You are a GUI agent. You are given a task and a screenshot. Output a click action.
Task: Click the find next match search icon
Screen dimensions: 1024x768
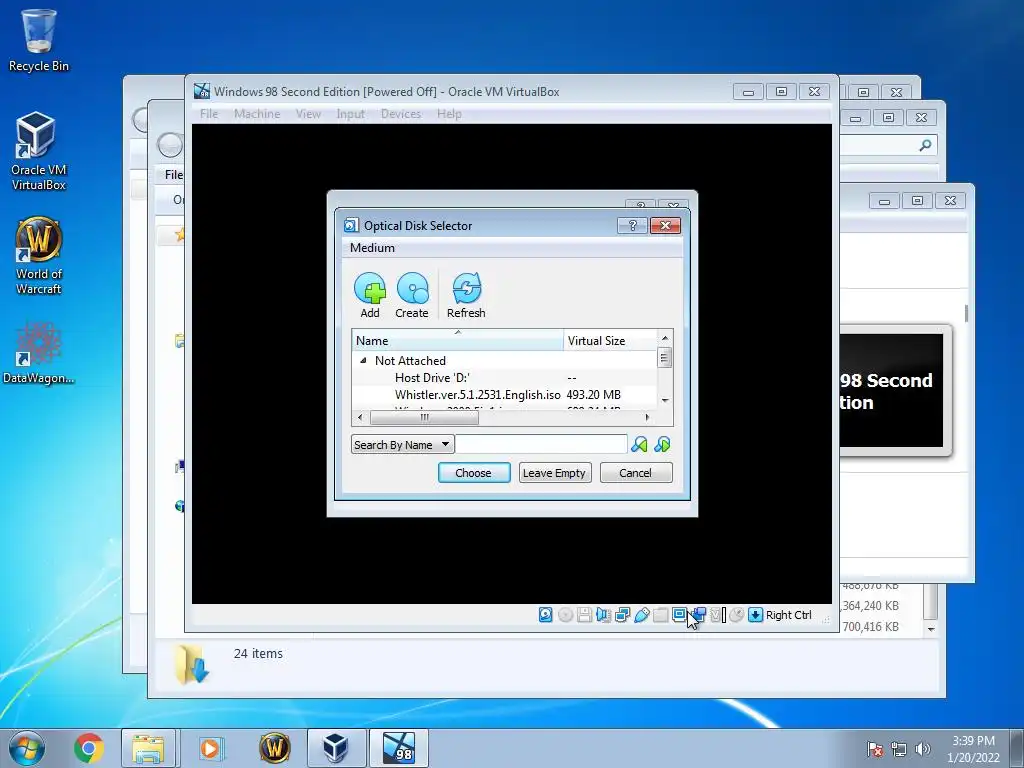662,445
